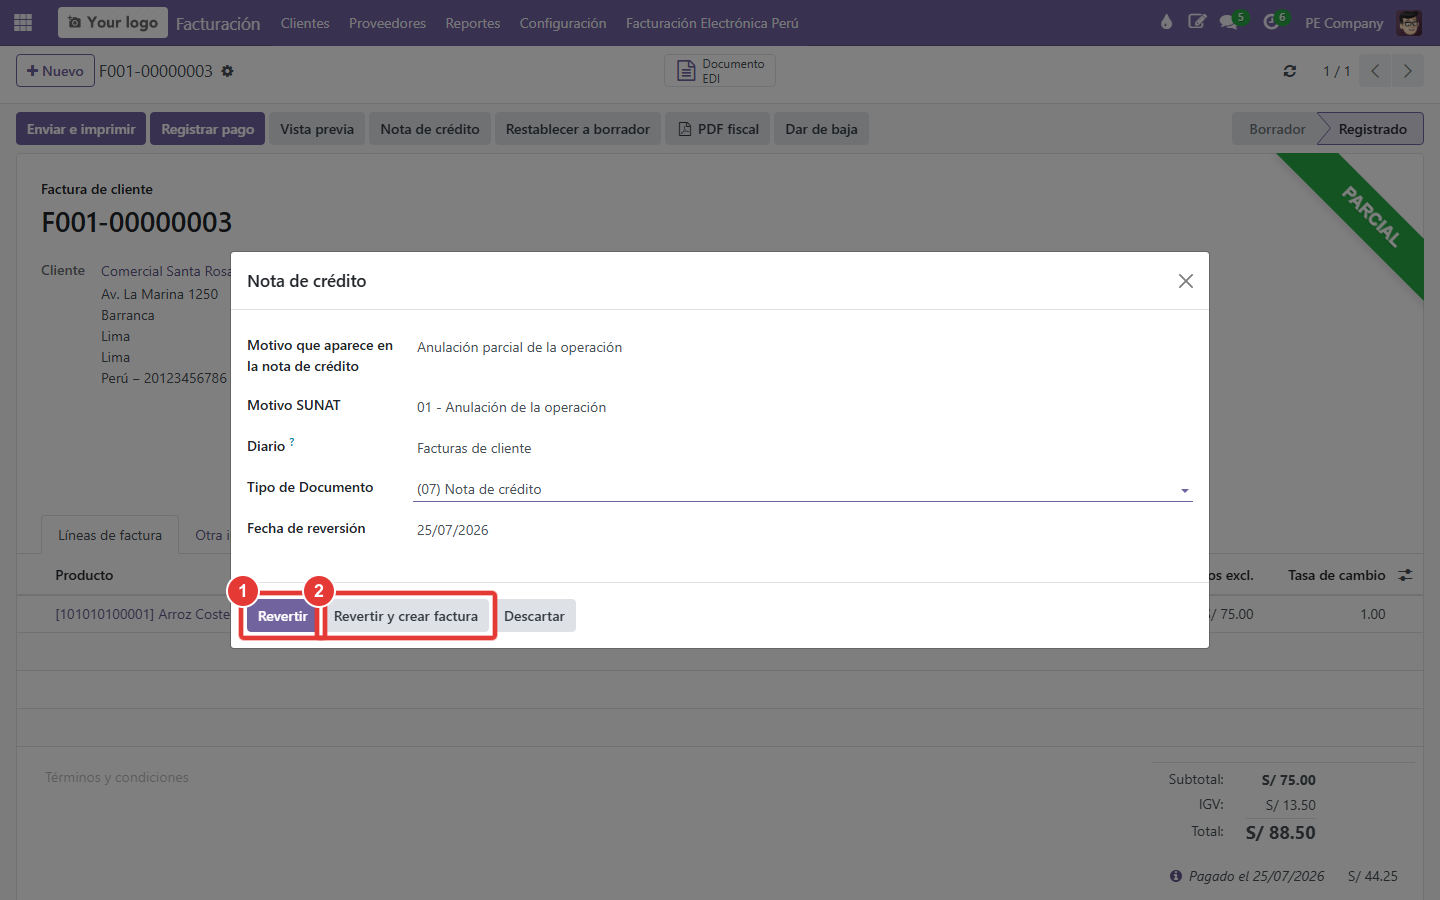Viewport: 1440px width, 900px height.
Task: Open the PE Company switcher
Action: (1344, 23)
